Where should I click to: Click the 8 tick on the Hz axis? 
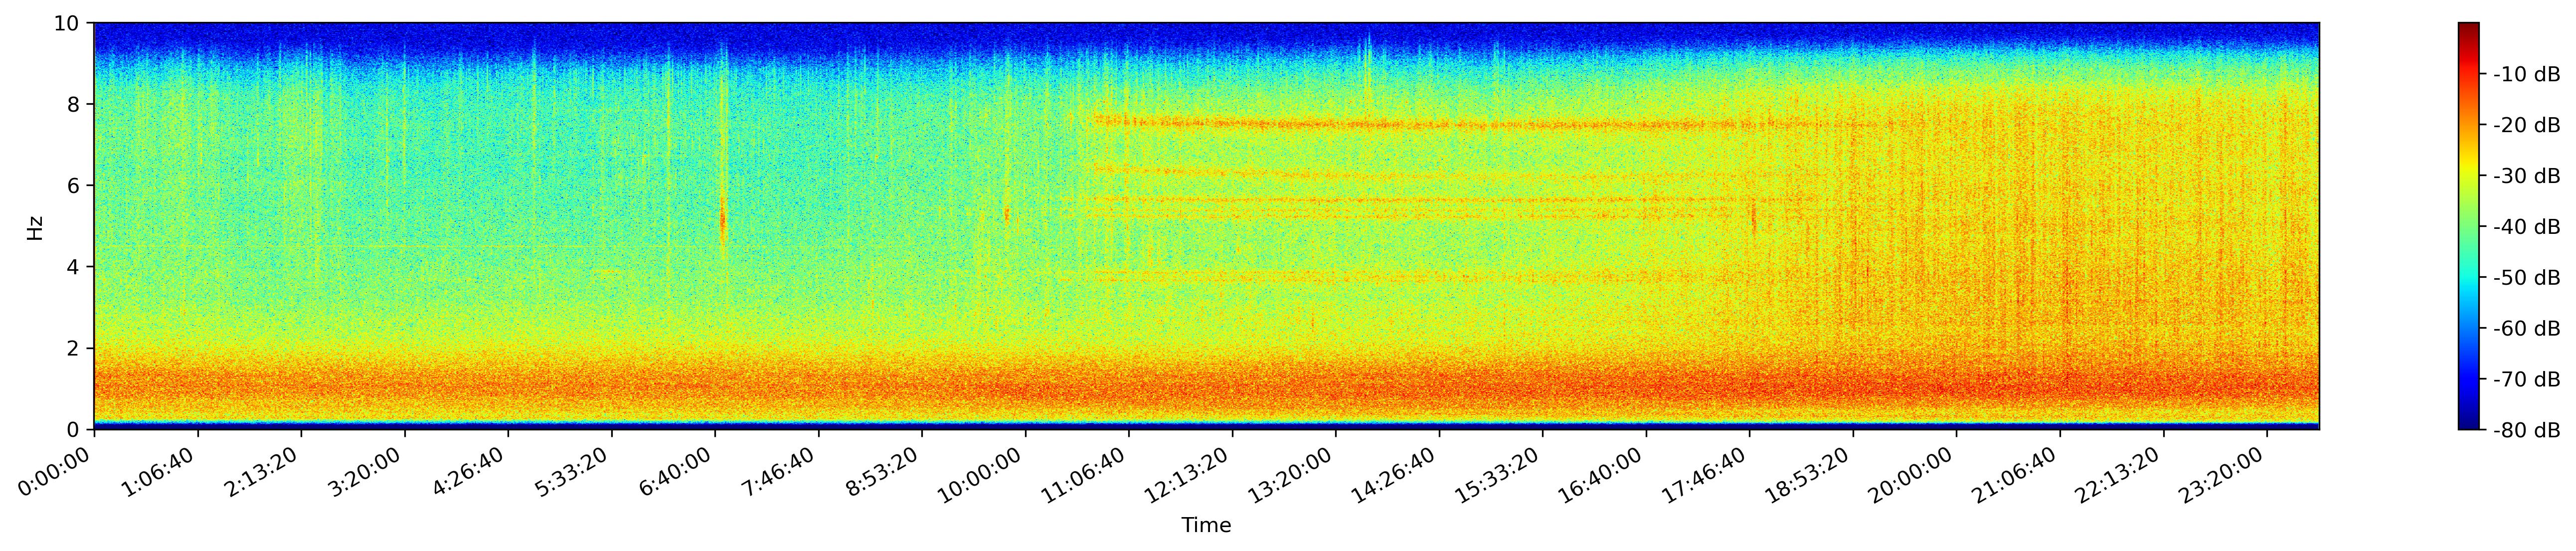[x=75, y=104]
